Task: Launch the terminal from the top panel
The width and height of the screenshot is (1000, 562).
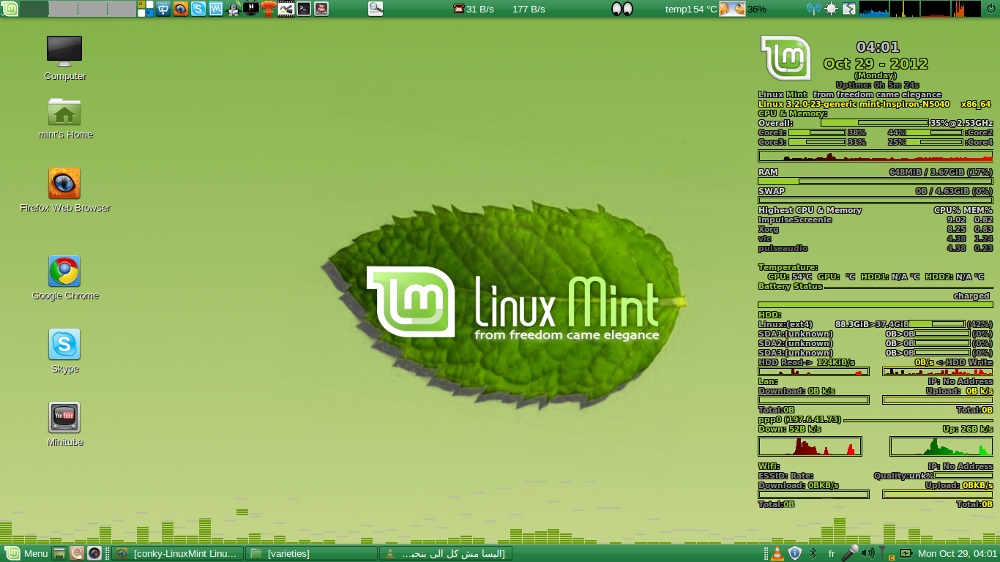Action: [304, 9]
